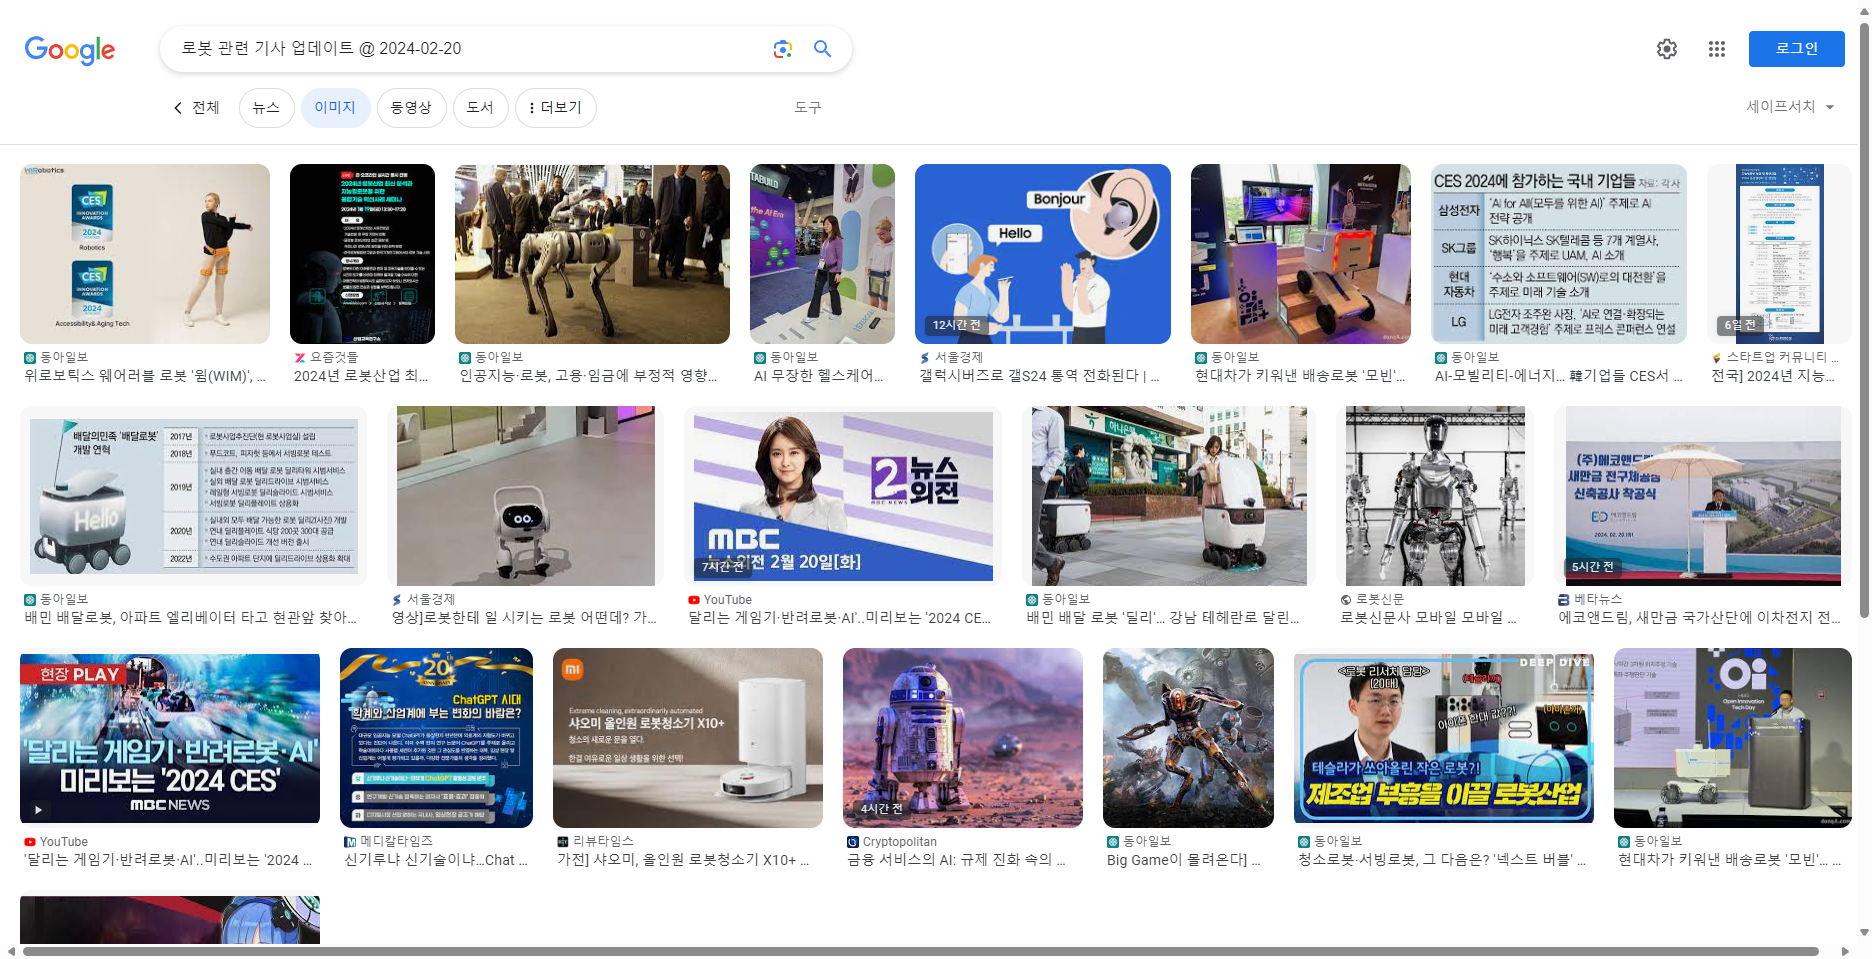Screen dimensions: 1872x959
Task: Click the 동아일보 icon under 위로보틱스 image
Action: pos(30,358)
